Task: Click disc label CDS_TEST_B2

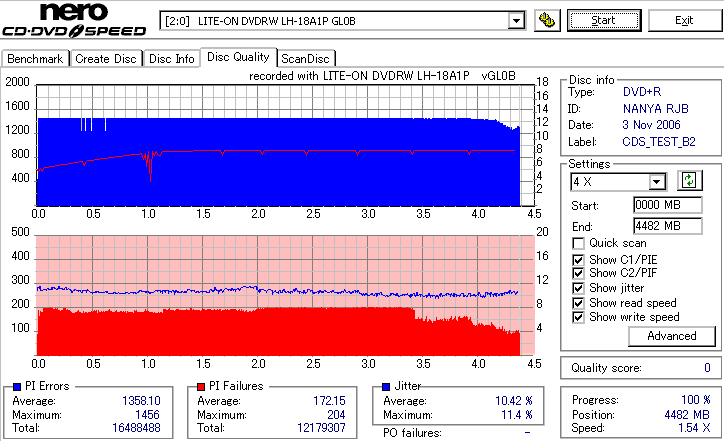Action: 659,142
